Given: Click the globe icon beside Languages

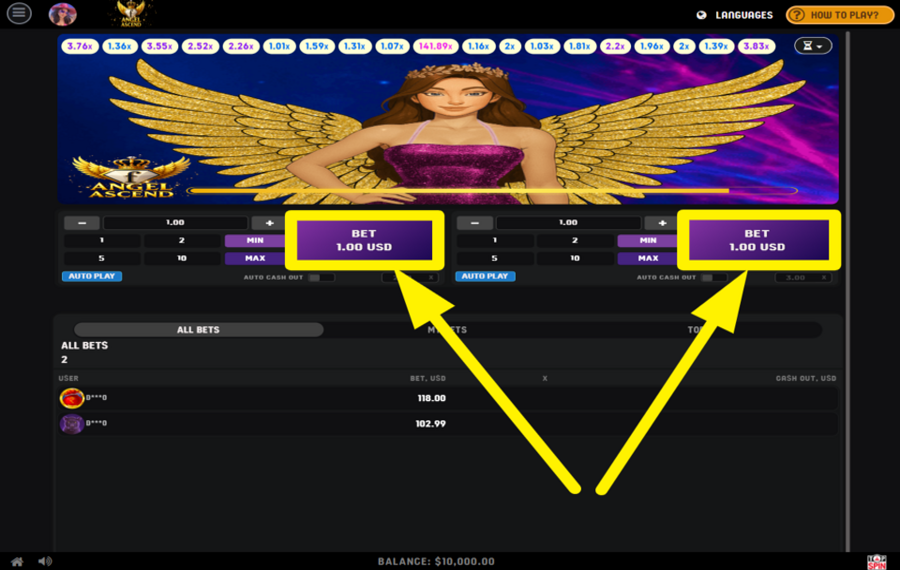Looking at the screenshot, I should coord(701,15).
